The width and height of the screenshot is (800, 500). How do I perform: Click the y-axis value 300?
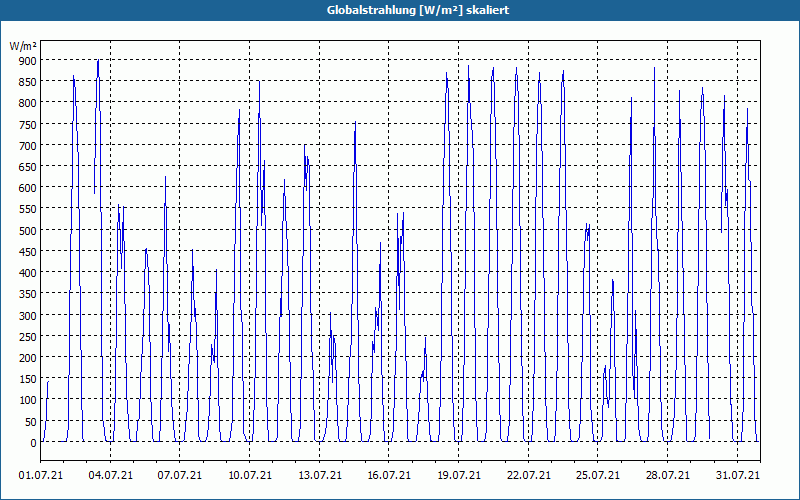[x=28, y=315]
